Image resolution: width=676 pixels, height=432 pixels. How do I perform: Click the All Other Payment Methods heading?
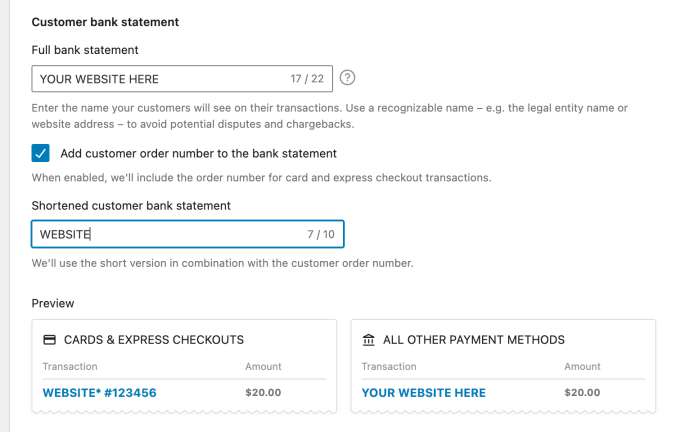[x=474, y=340]
